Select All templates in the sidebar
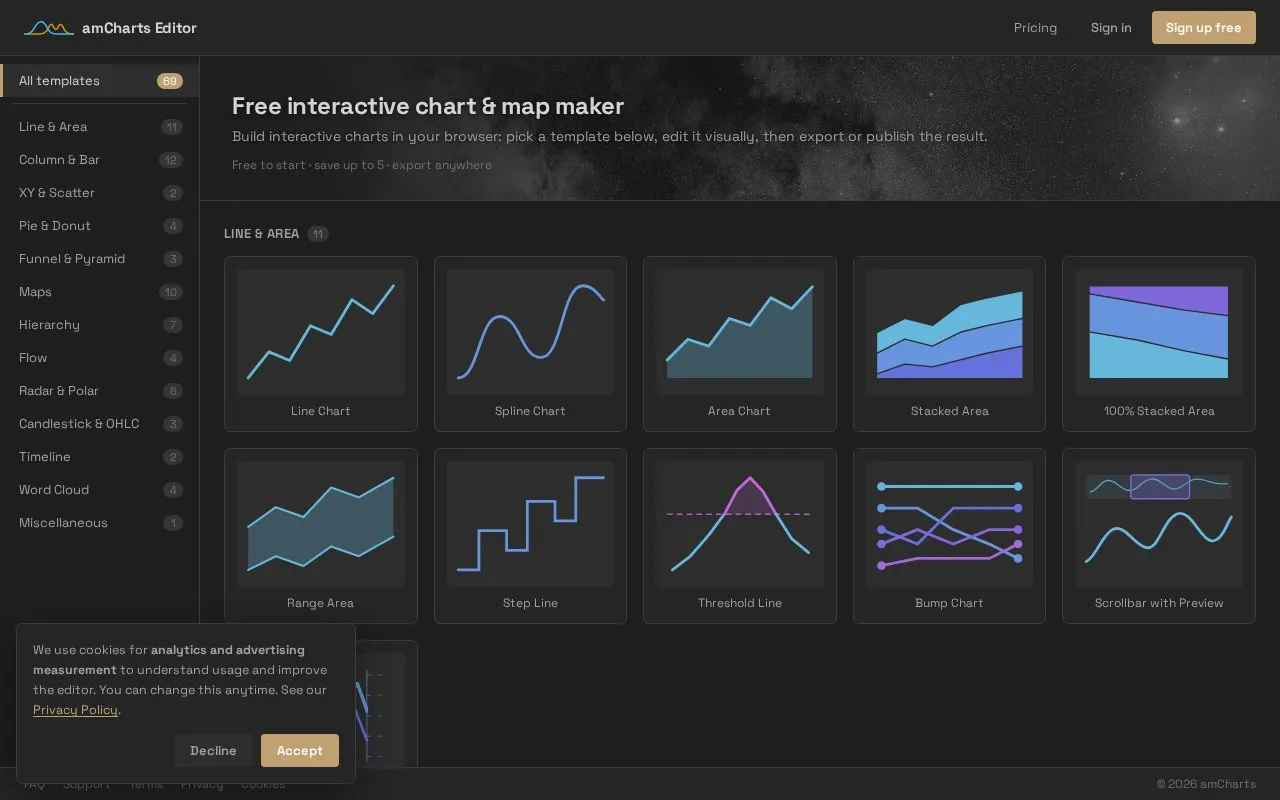 (x=100, y=81)
